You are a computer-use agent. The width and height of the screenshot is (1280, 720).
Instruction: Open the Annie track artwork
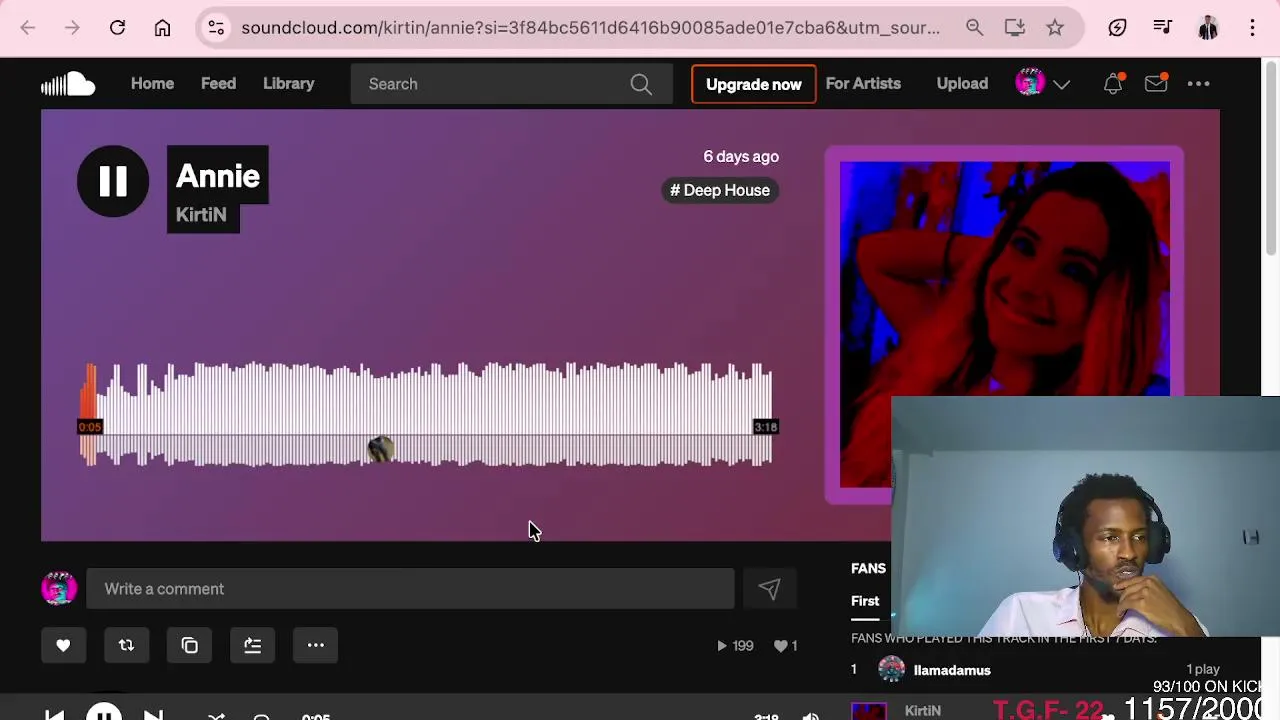1004,324
